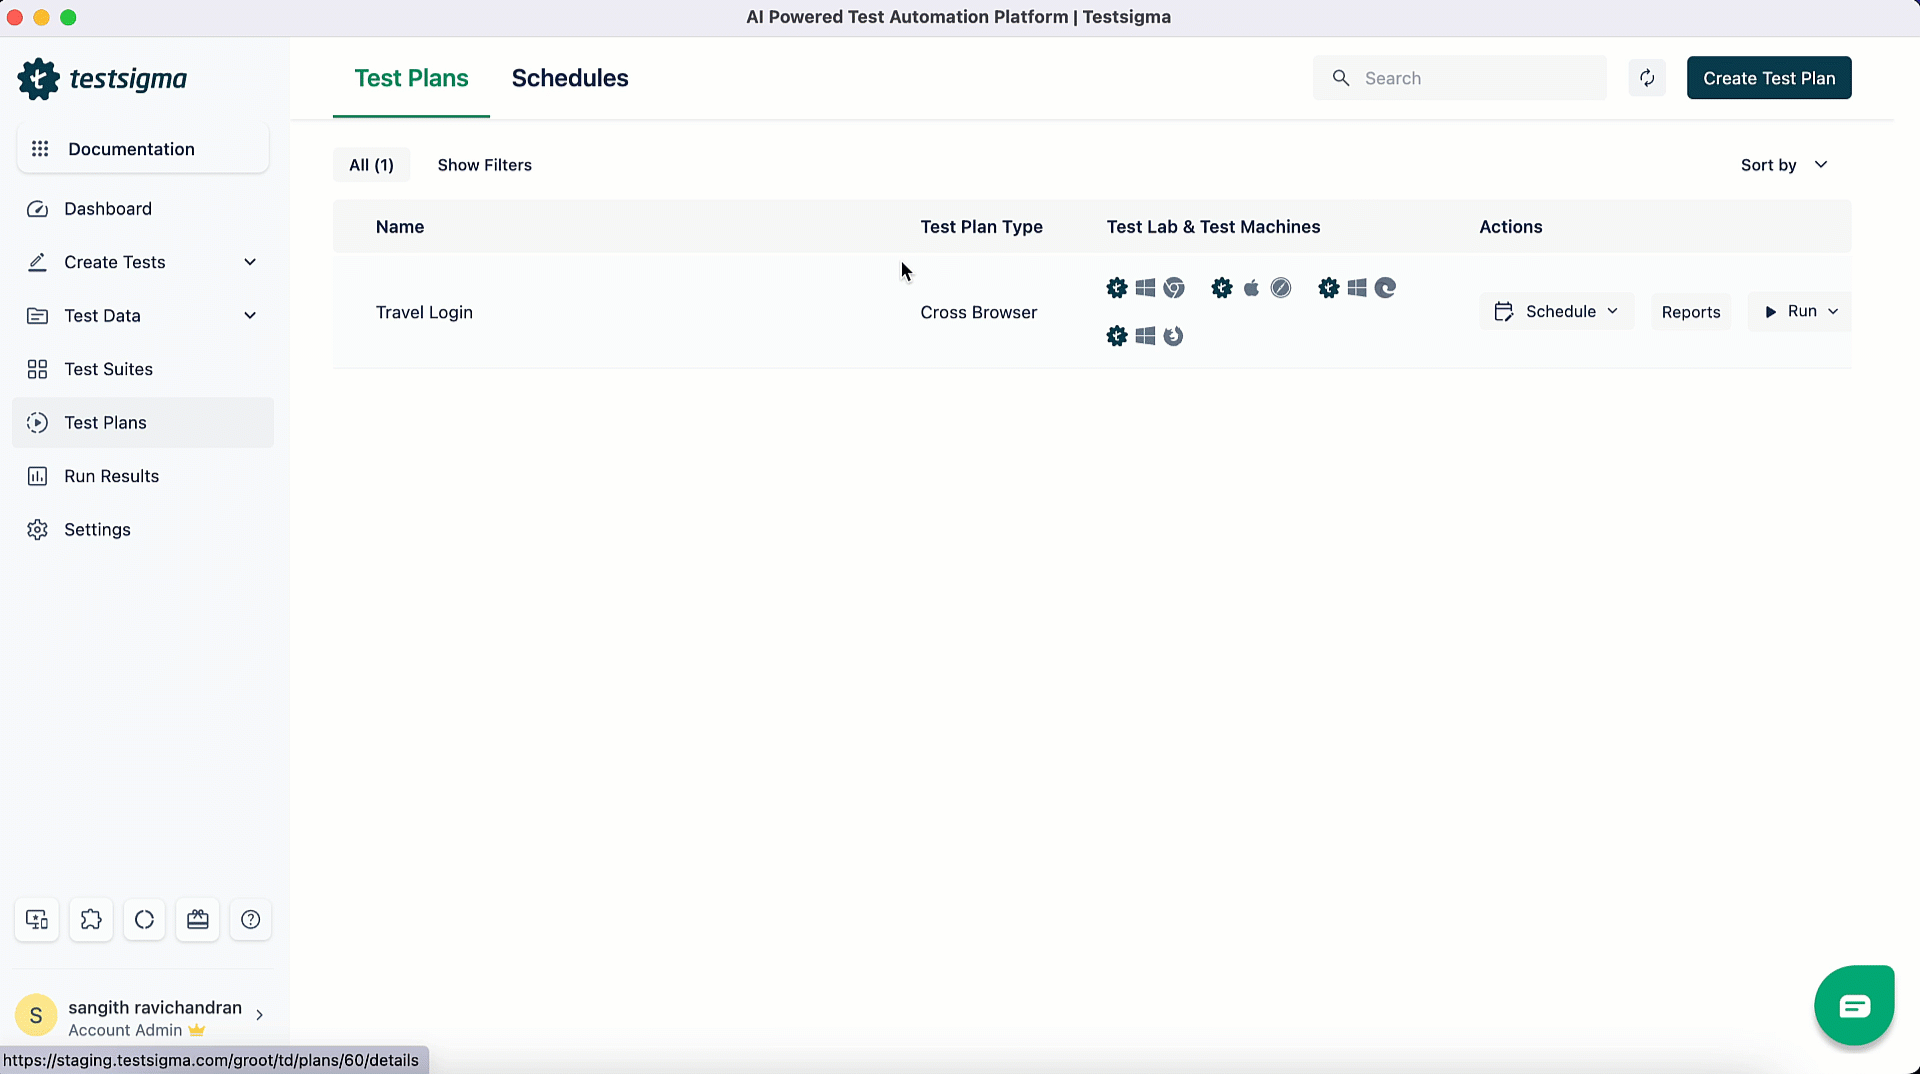The image size is (1920, 1074).
Task: Click the Testsigma lab icon before Safari
Action: [1222, 288]
